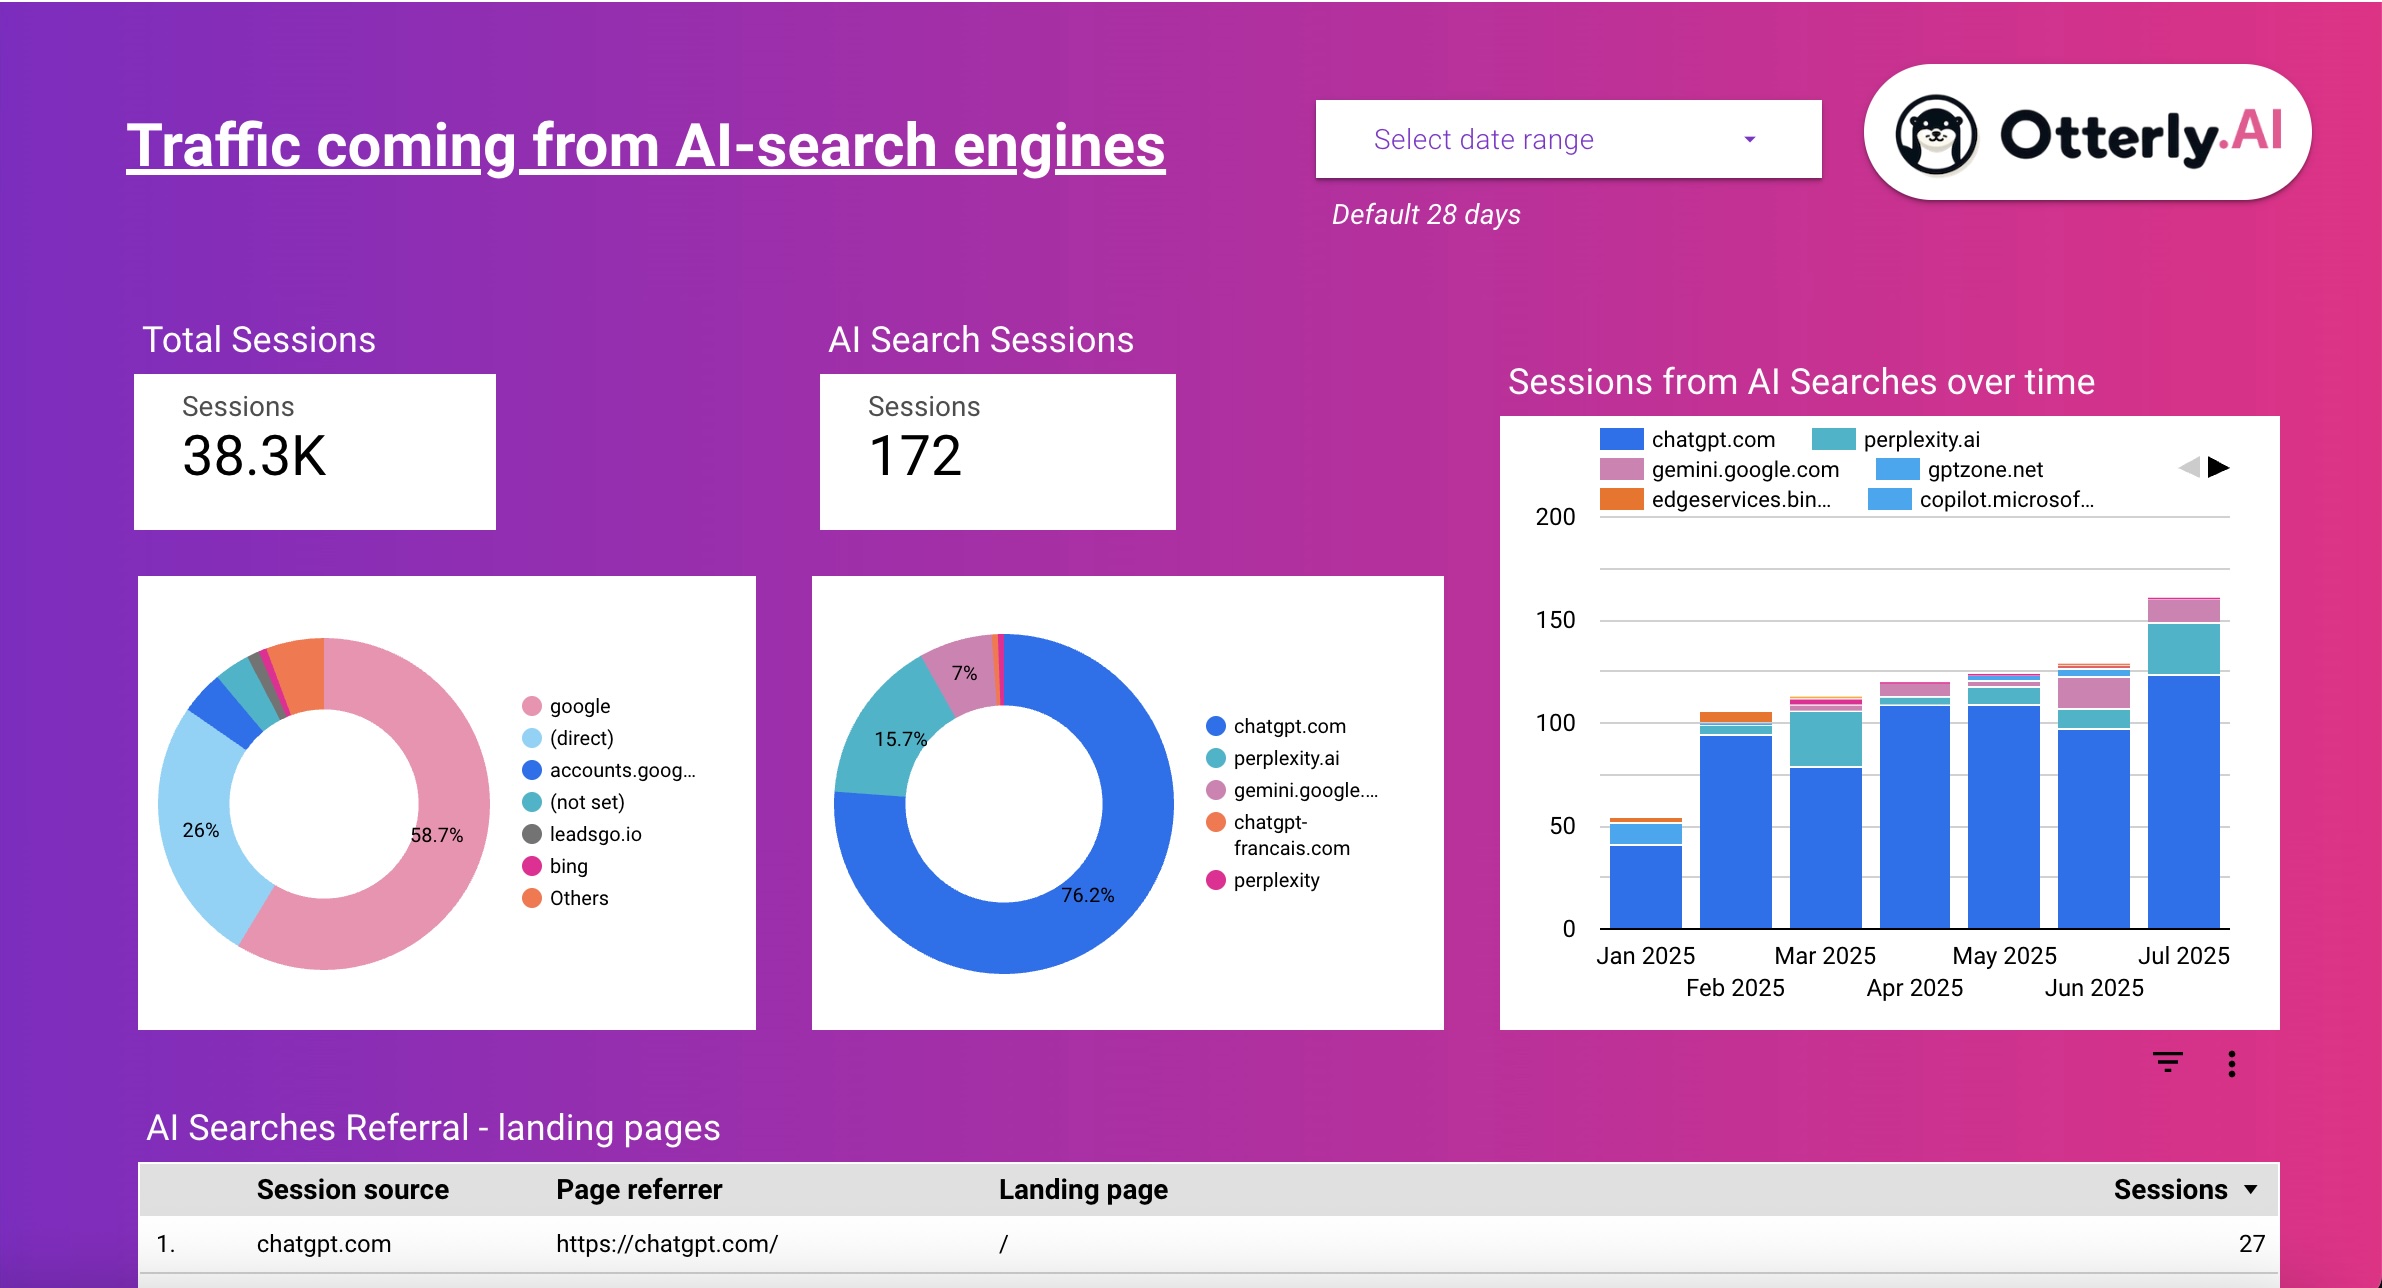
Task: Select gemini.google.... legend dot in AI donut
Action: pos(1216,790)
